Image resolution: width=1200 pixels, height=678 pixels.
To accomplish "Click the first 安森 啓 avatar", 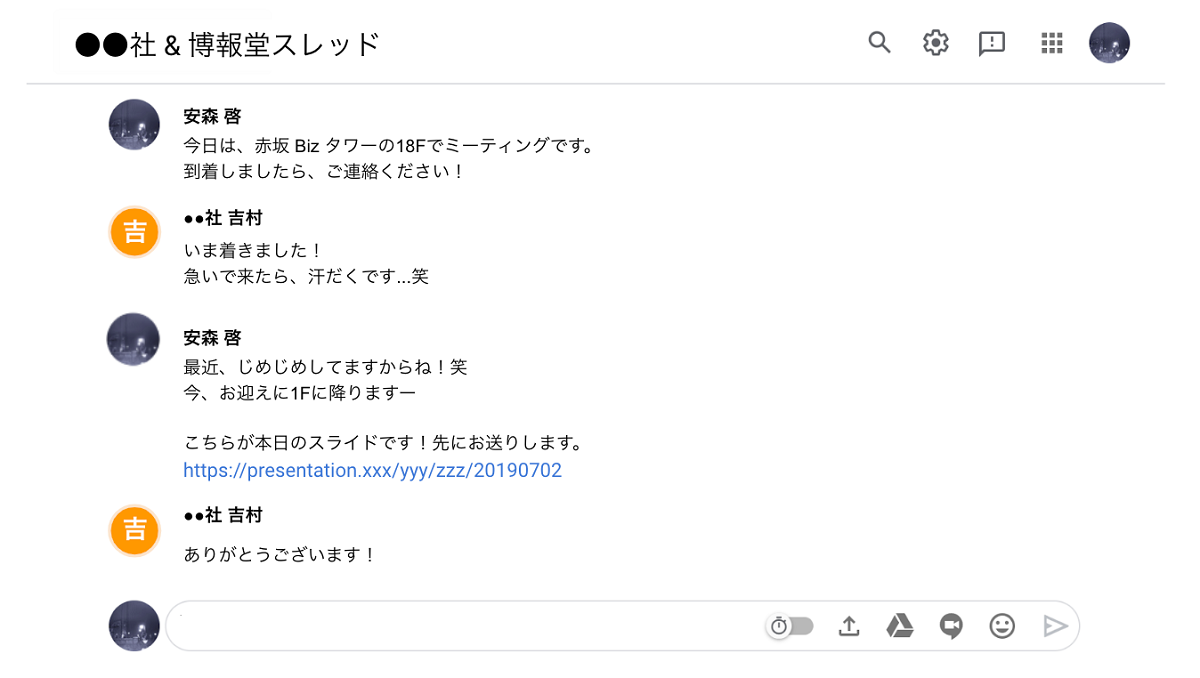I will (x=134, y=125).
